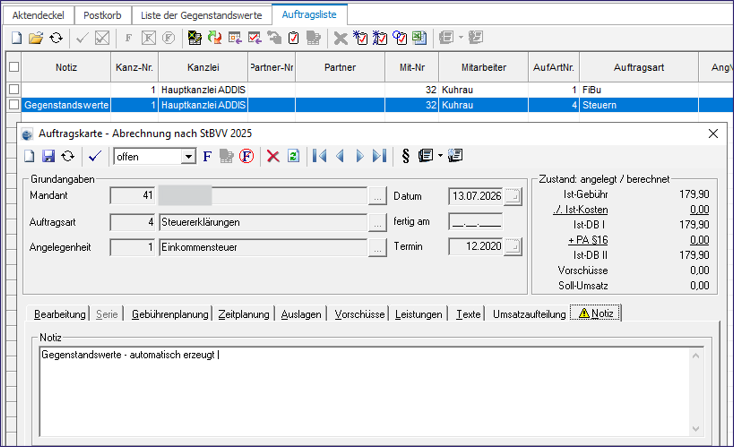The image size is (734, 447).
Task: Click clipboard with blue magnifier icon
Action: tap(400, 38)
